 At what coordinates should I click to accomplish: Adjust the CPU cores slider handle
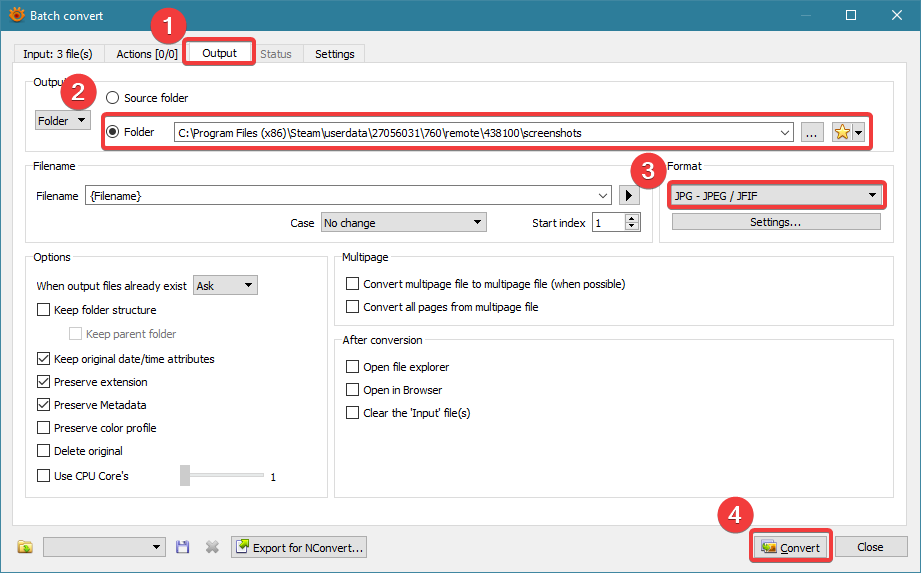[185, 476]
